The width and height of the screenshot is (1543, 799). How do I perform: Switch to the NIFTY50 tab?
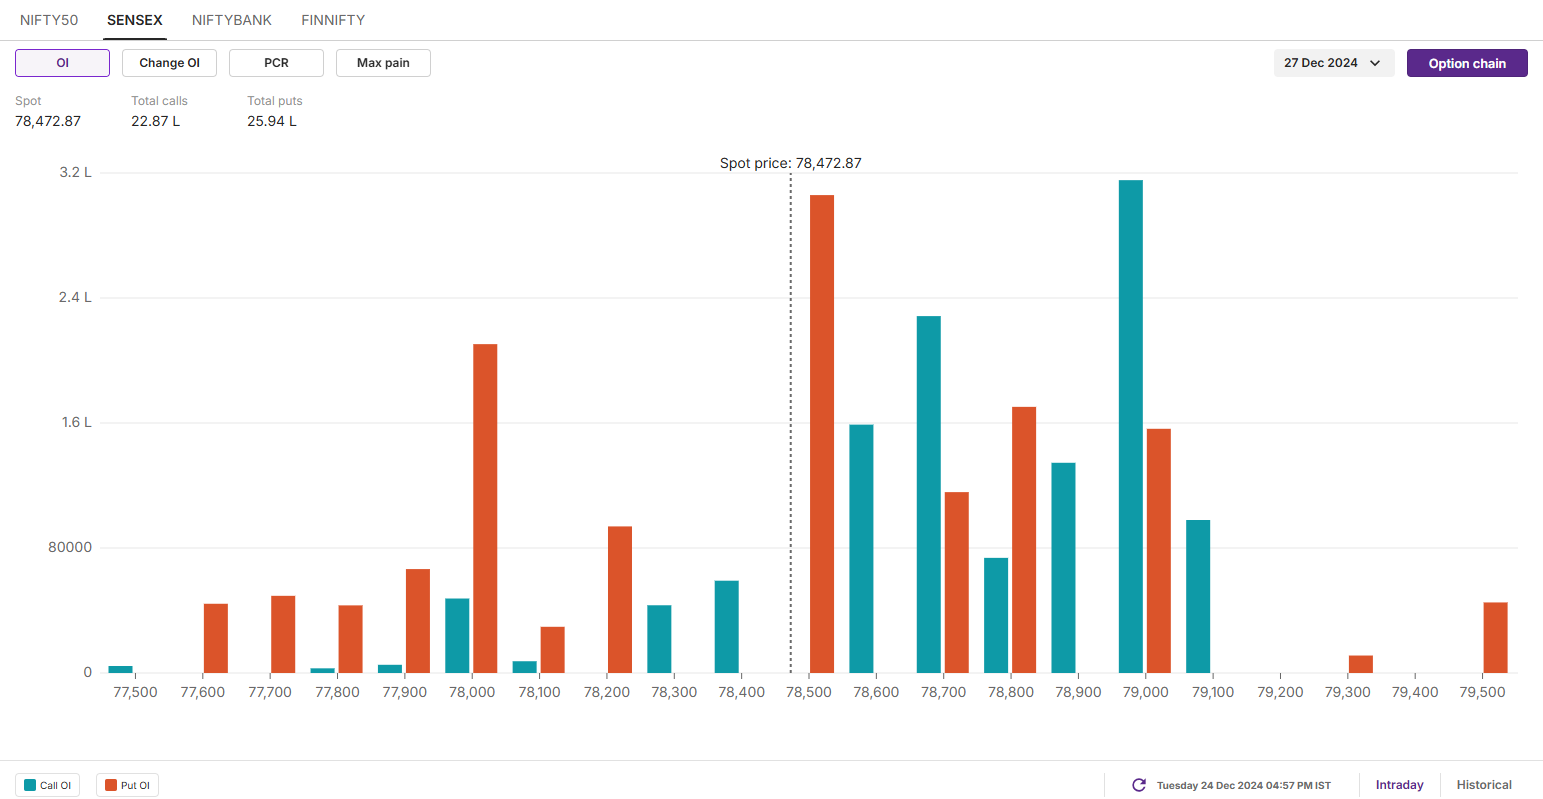49,20
